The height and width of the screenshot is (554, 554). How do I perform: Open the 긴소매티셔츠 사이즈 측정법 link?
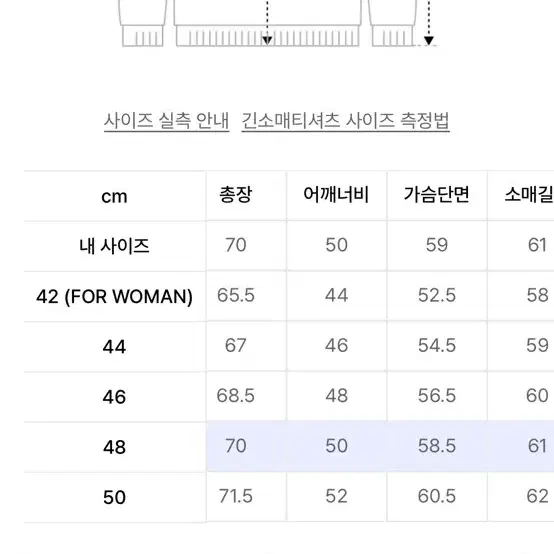tap(345, 121)
